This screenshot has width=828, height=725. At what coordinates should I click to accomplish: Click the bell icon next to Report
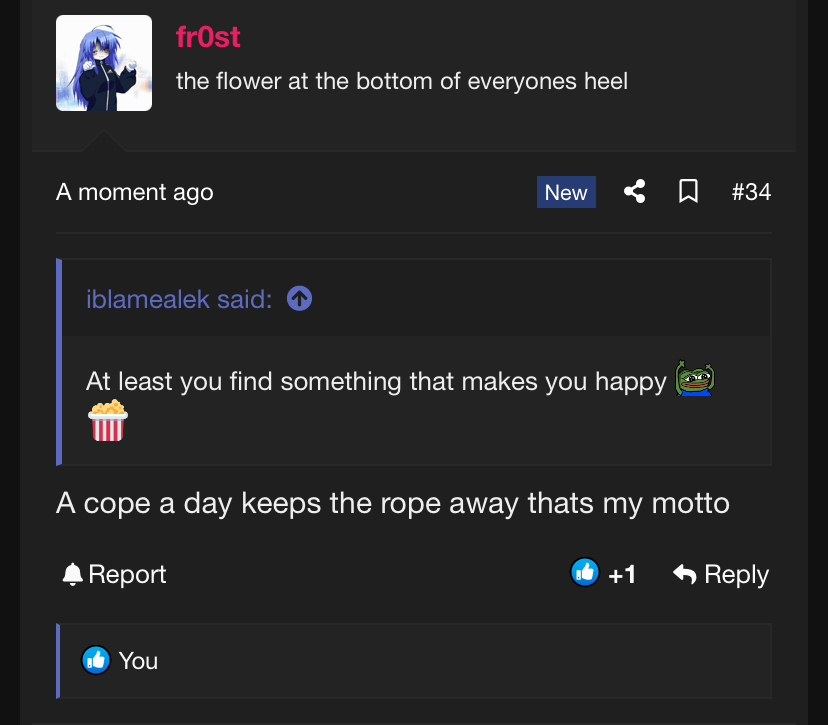pos(72,574)
